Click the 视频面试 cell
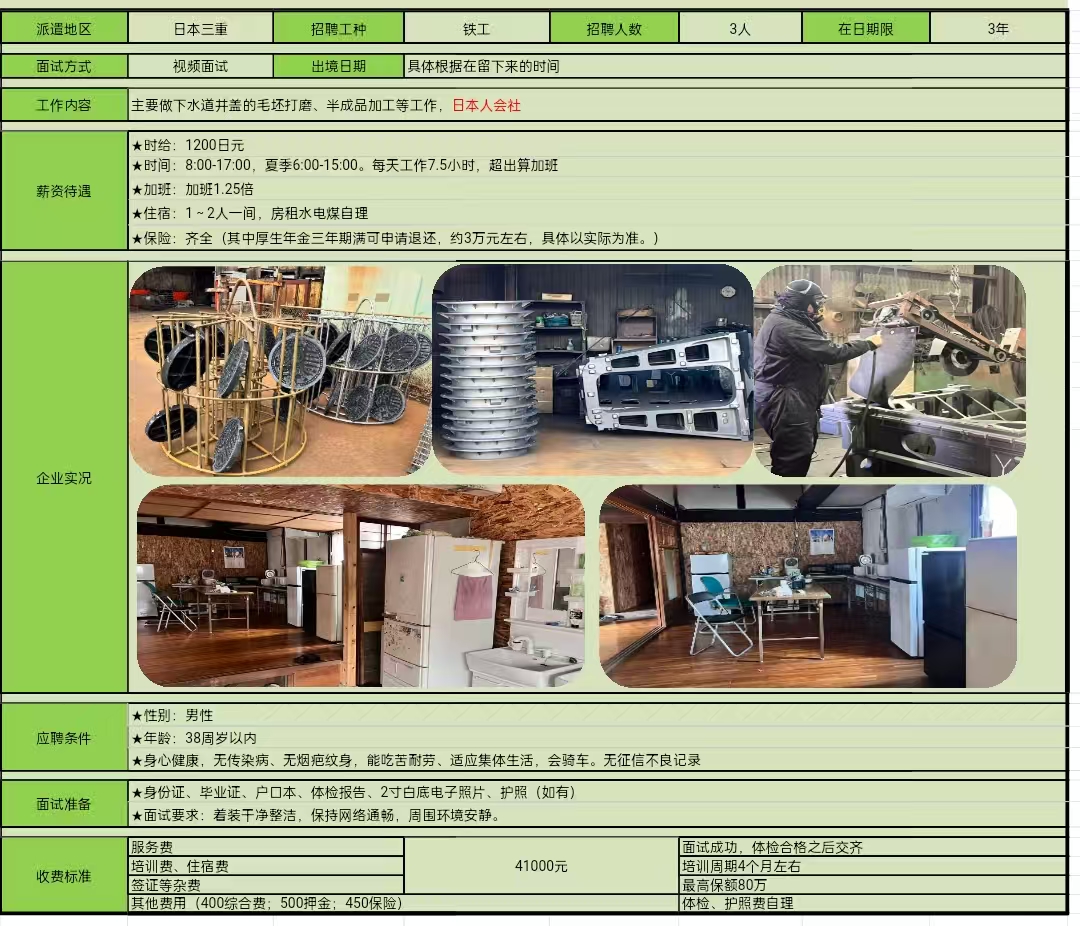The height and width of the screenshot is (926, 1080). pos(200,66)
